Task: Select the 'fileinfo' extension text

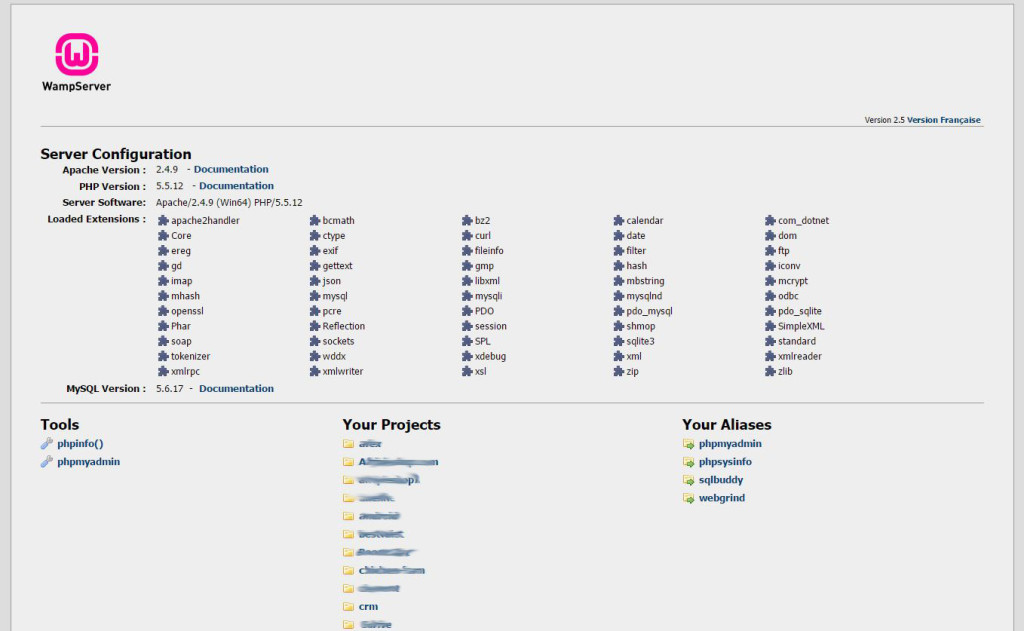Action: (489, 251)
